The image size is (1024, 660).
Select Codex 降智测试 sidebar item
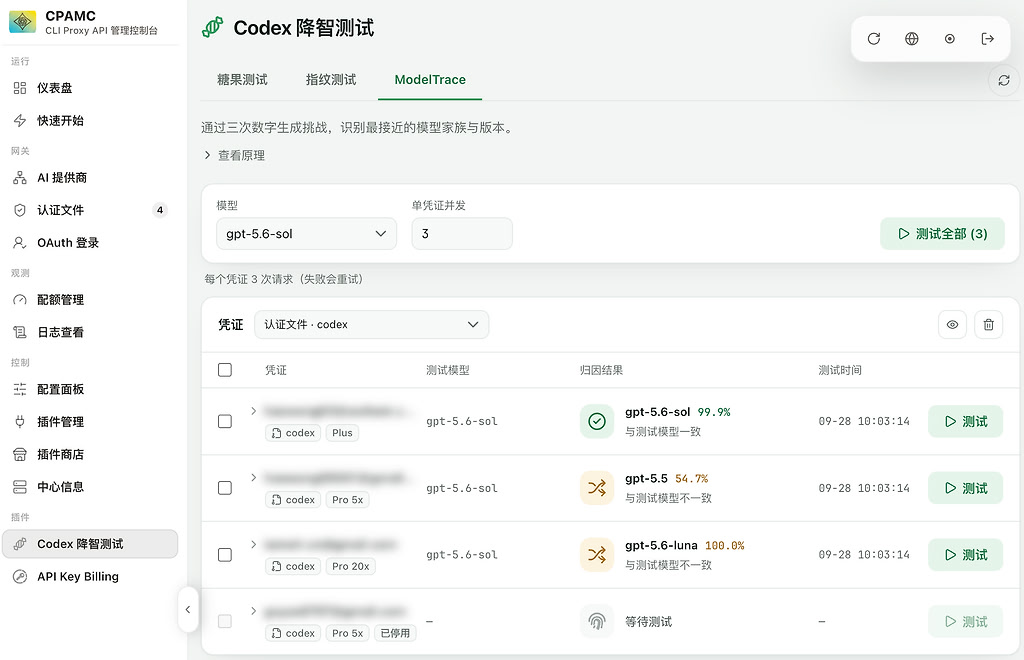pos(90,544)
